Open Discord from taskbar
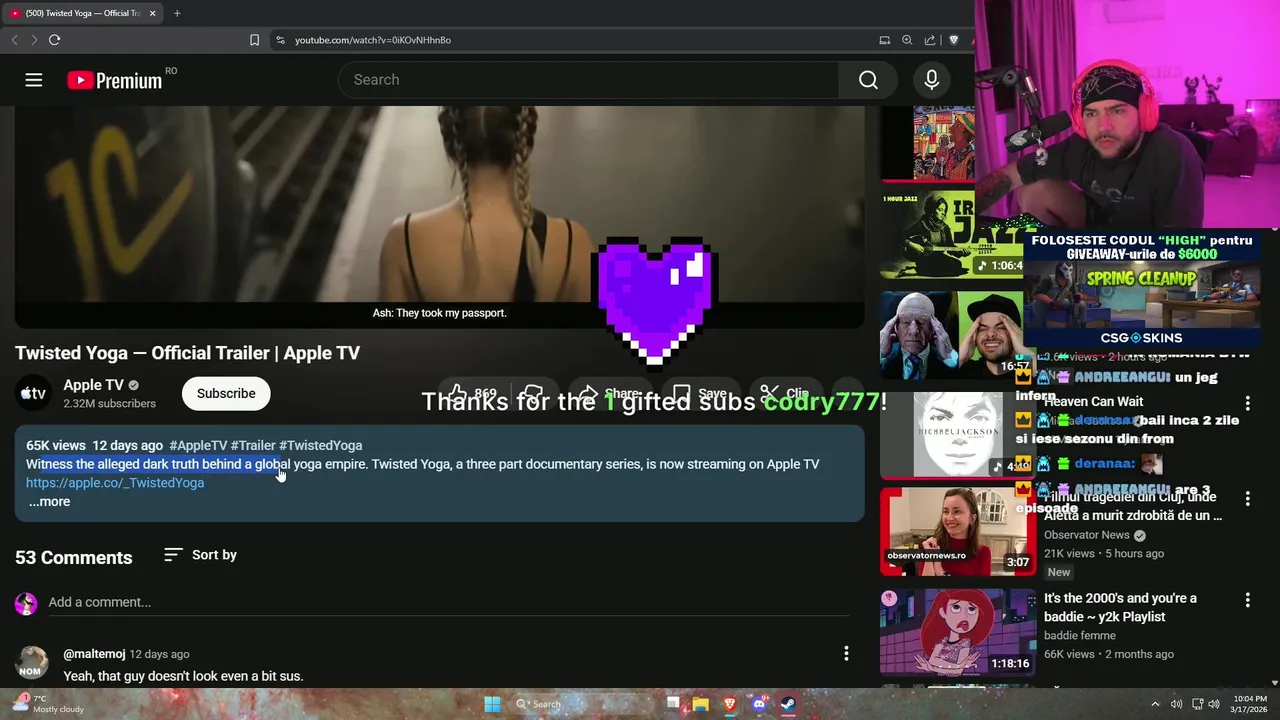1280x720 pixels. point(759,704)
